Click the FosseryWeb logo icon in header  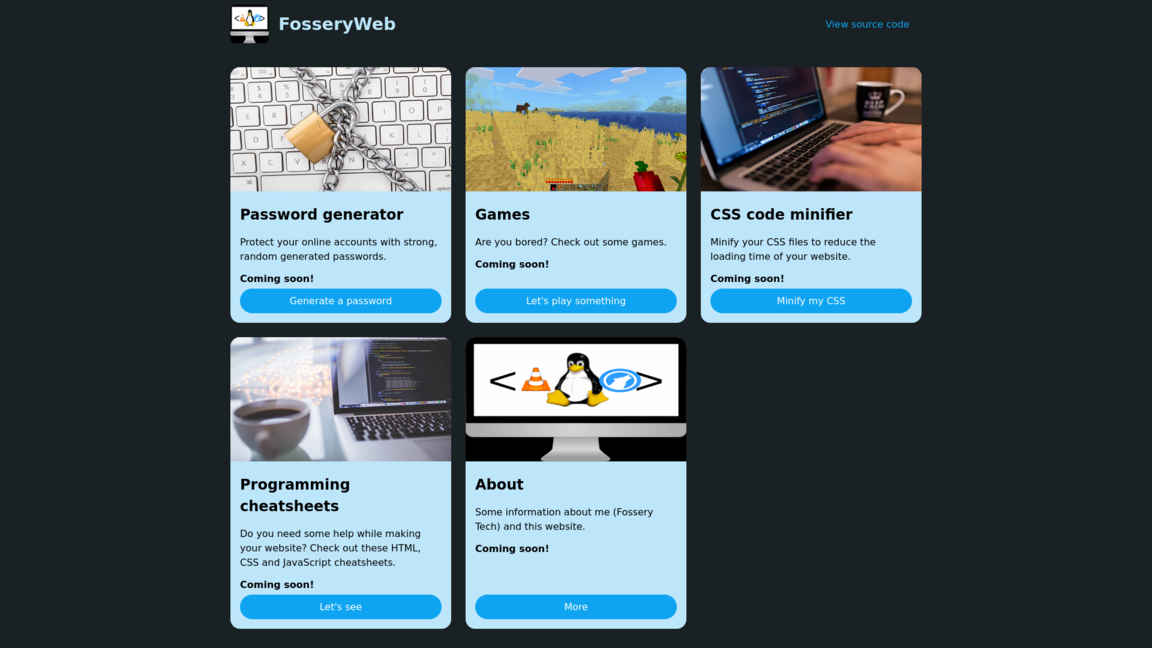250,24
